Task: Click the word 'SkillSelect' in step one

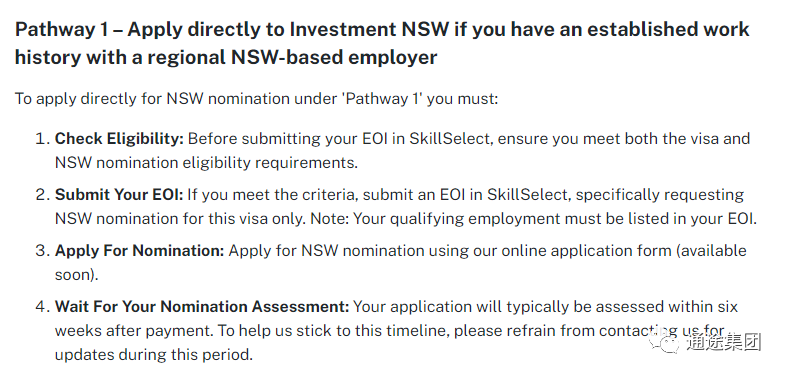Action: [449, 139]
